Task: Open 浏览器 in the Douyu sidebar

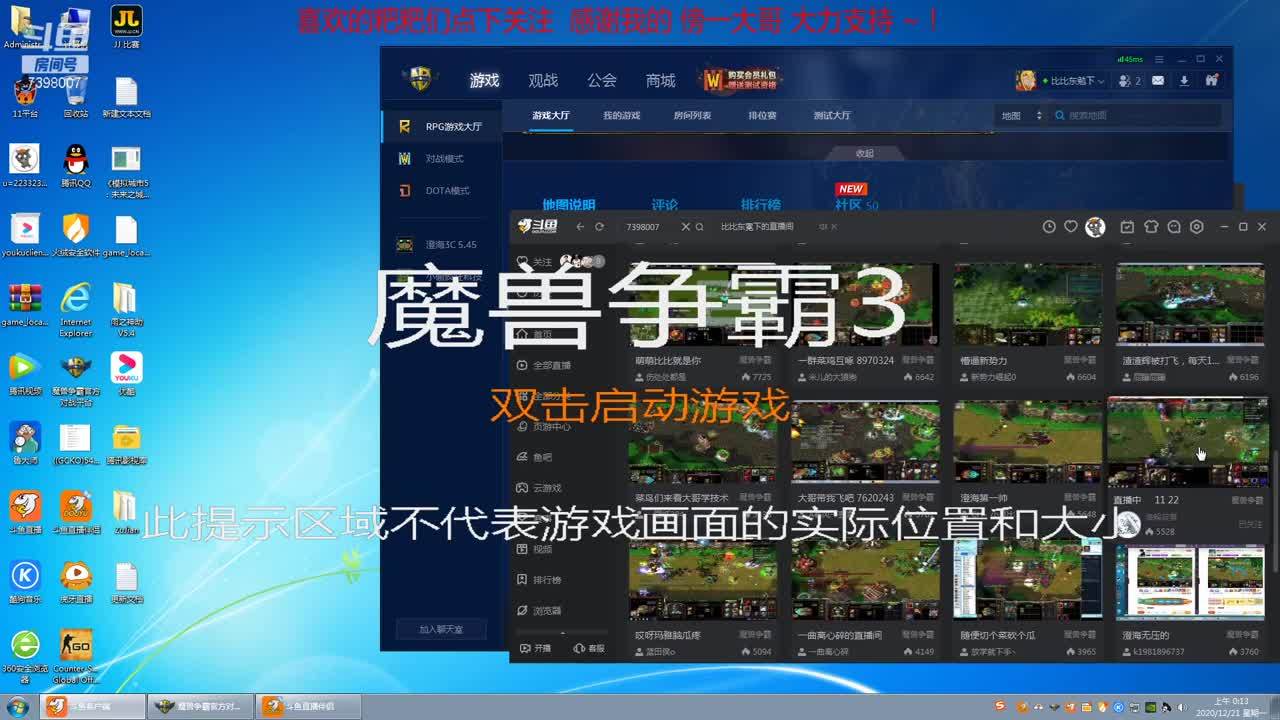Action: pyautogui.click(x=539, y=610)
